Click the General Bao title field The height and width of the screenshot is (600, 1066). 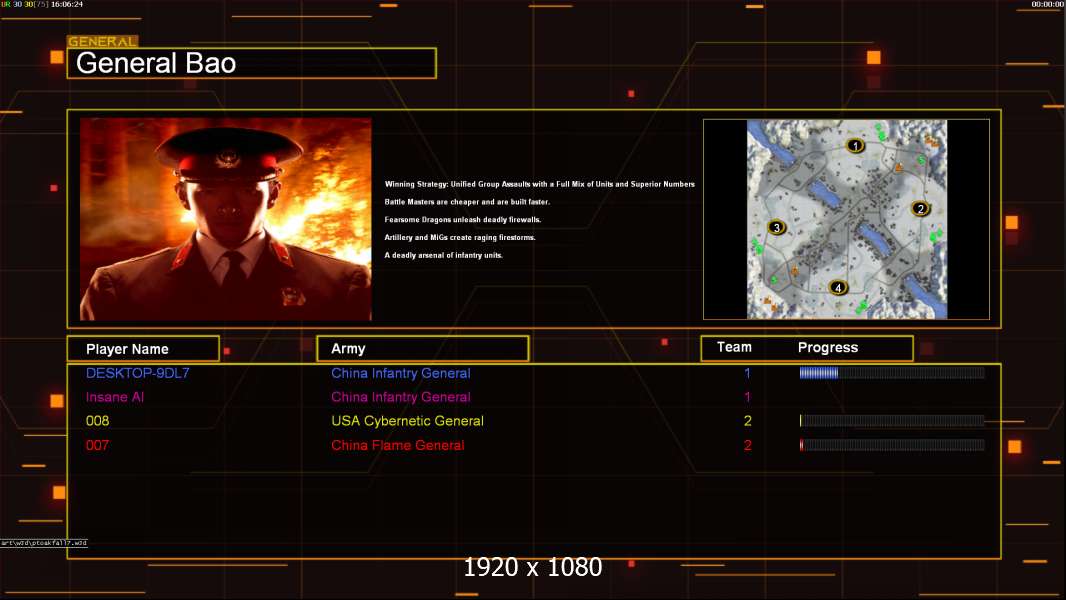[x=252, y=63]
